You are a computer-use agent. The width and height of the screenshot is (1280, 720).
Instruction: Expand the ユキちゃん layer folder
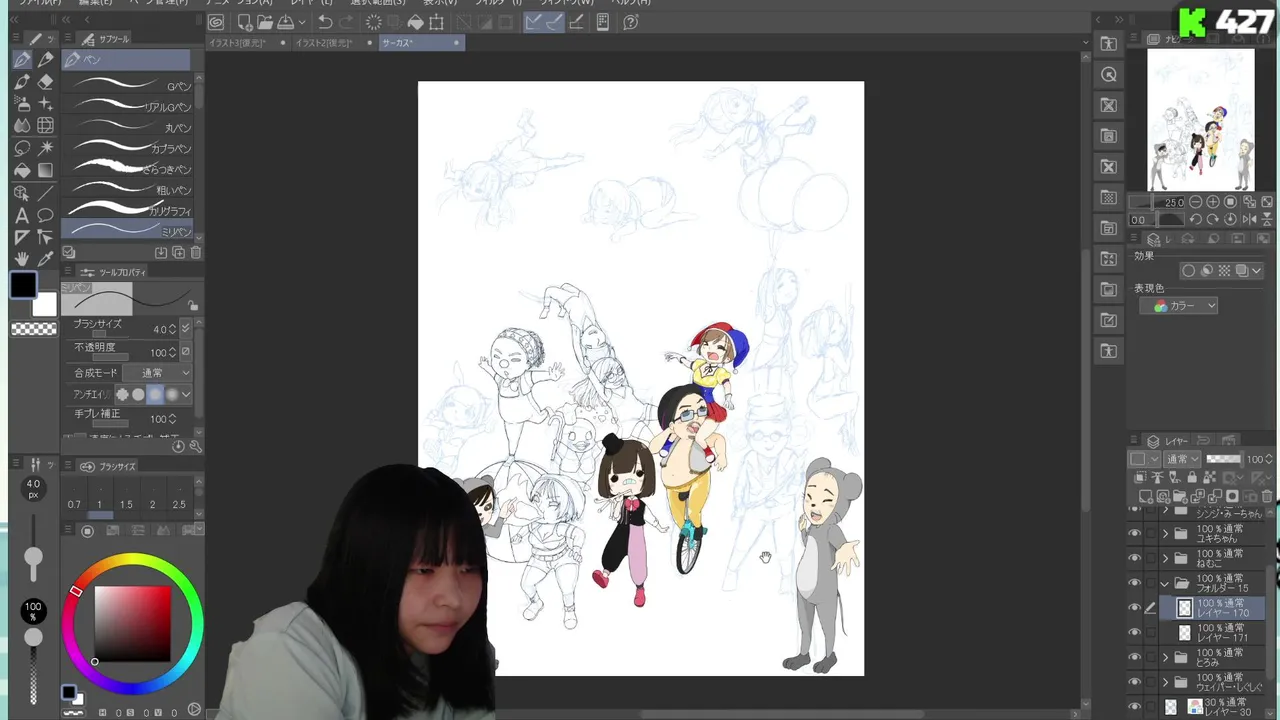click(1165, 534)
